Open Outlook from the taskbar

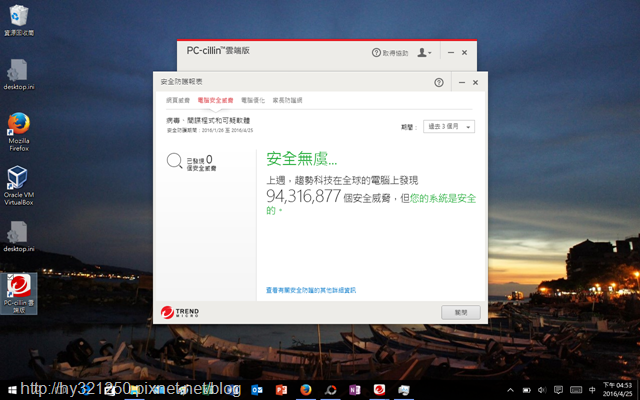click(x=257, y=390)
